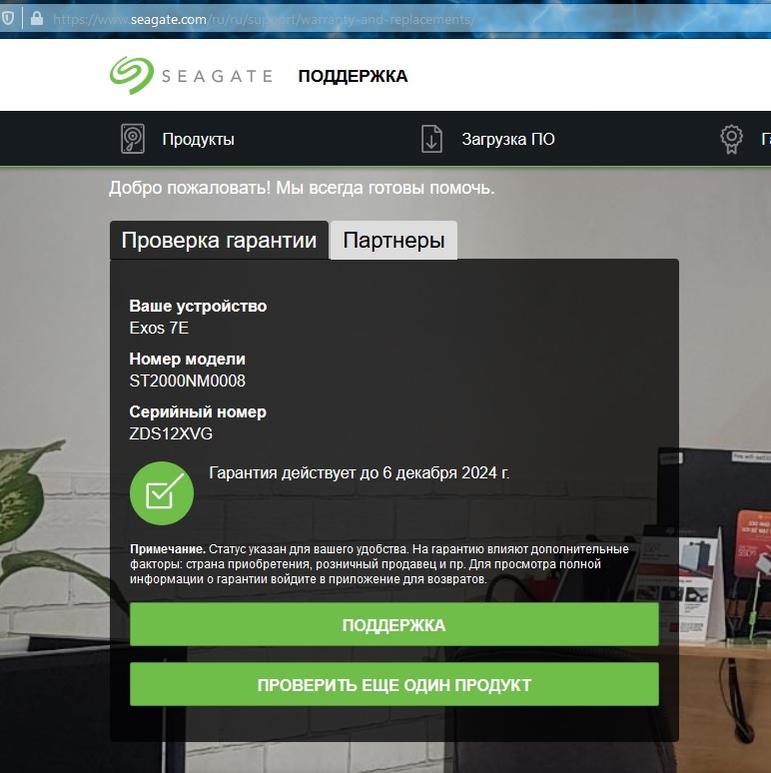Click ПРОВЕРИТЬ ЕЩЕ ОДИН ПРОДУКТ button

pos(394,684)
